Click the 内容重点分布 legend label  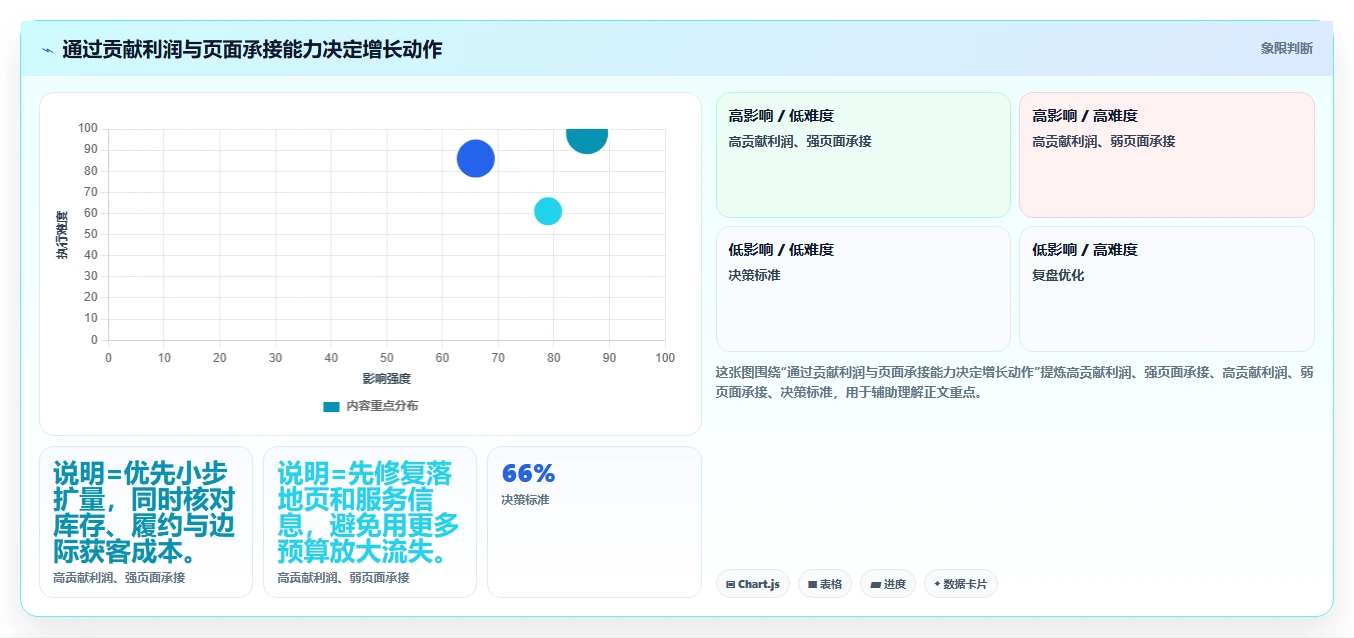click(382, 406)
